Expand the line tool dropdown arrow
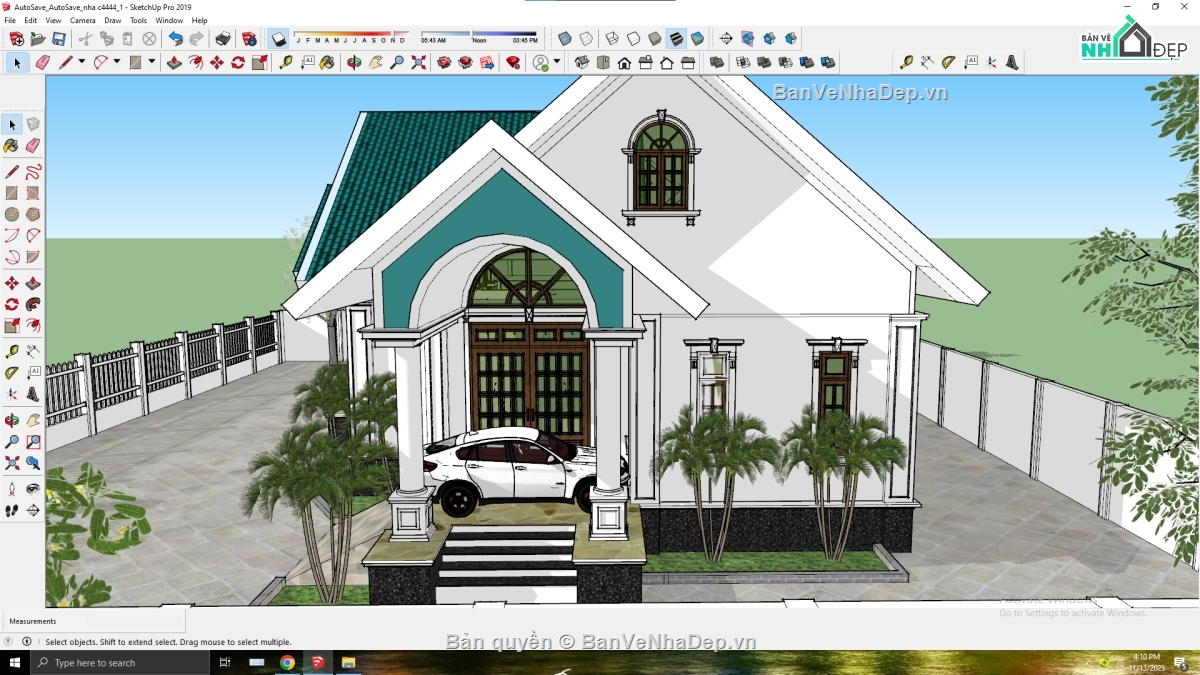The width and height of the screenshot is (1200, 675). (81, 62)
